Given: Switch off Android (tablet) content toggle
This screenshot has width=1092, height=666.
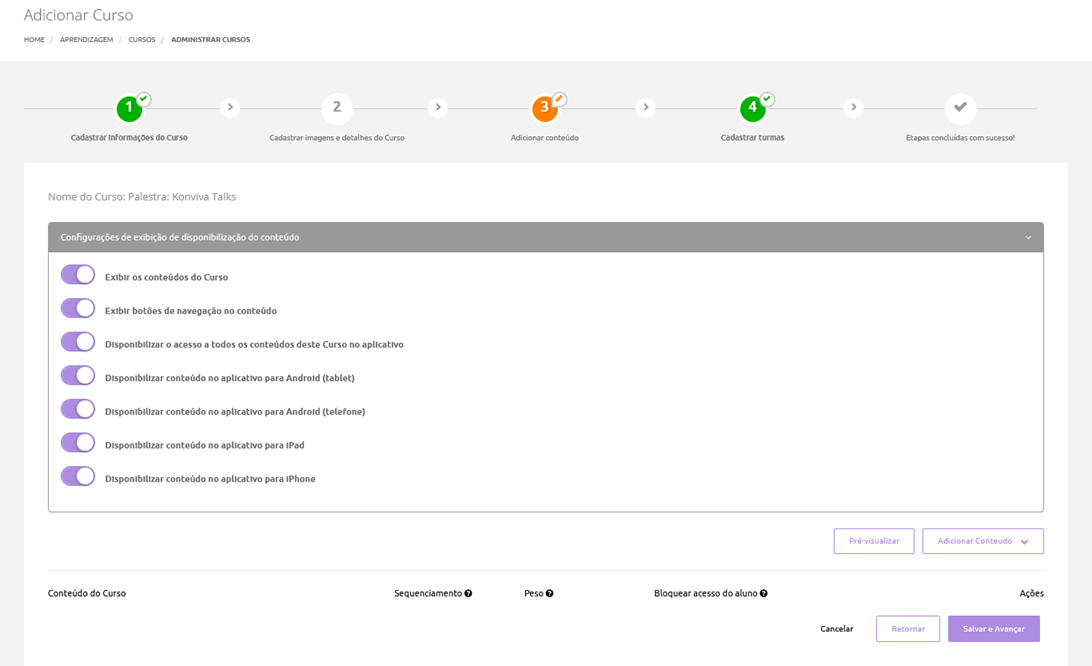Looking at the screenshot, I should pyautogui.click(x=78, y=376).
